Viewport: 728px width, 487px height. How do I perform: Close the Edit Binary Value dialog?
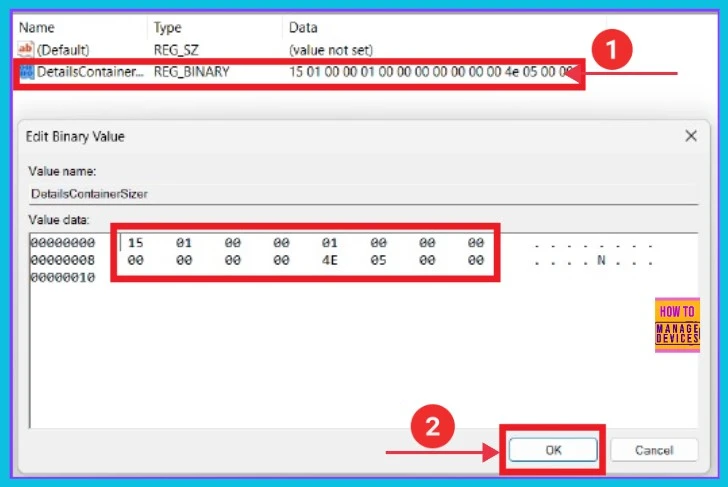[691, 136]
